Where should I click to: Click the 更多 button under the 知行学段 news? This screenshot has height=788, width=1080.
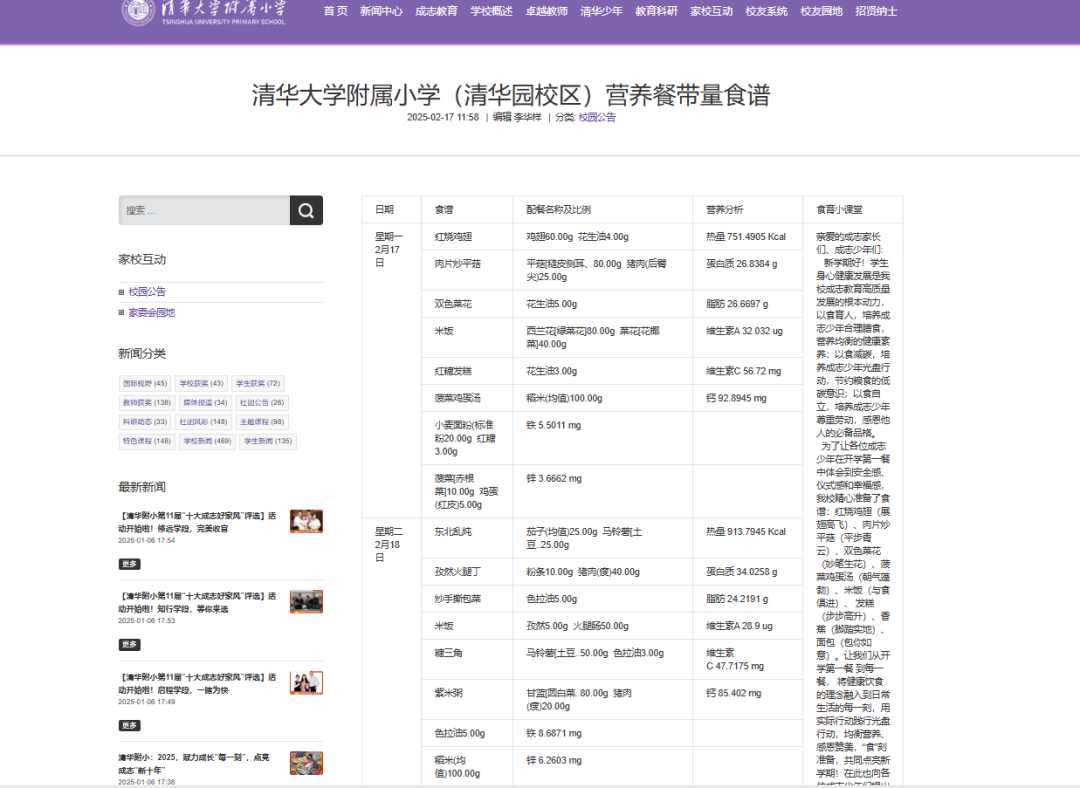coord(129,645)
